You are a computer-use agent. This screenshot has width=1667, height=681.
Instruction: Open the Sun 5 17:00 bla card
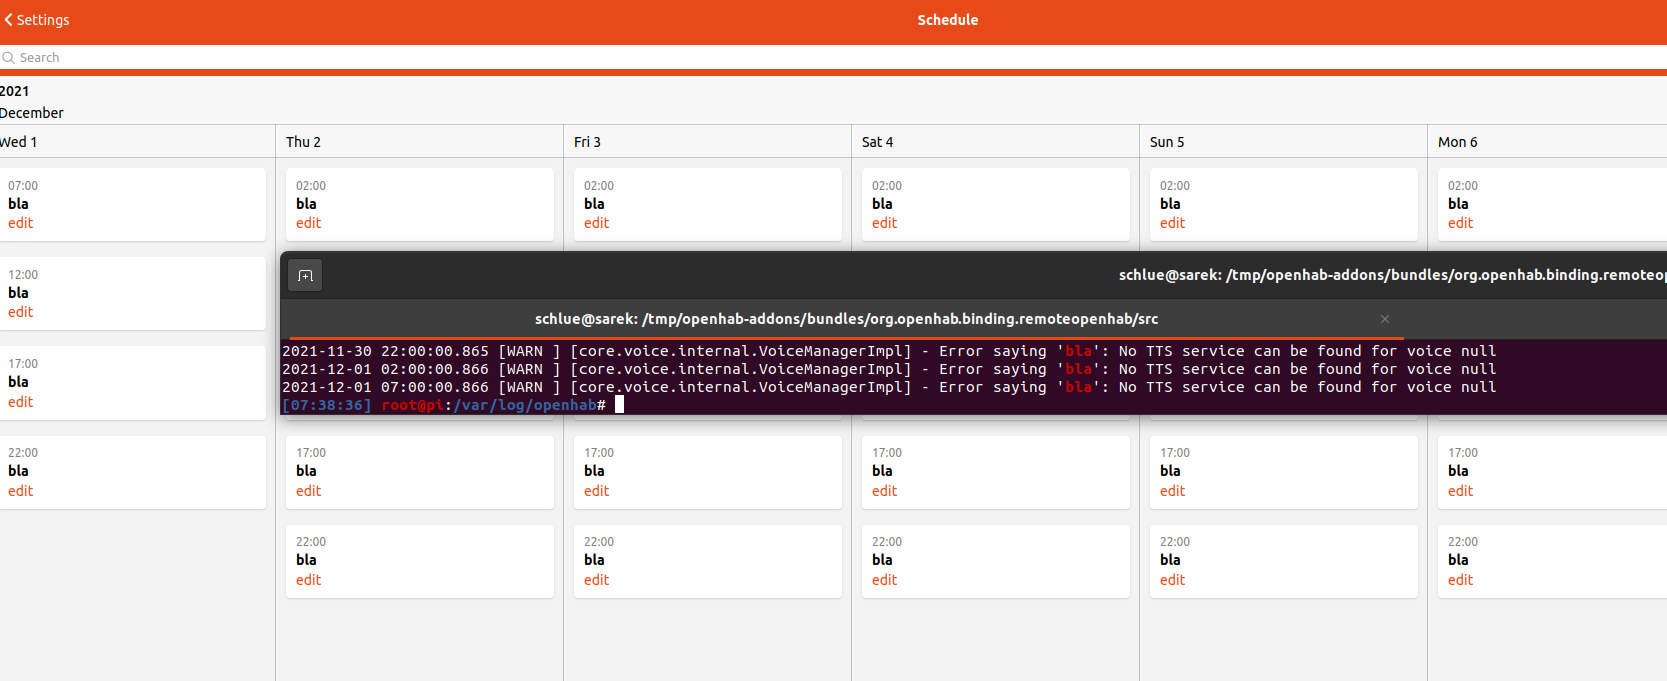1283,471
